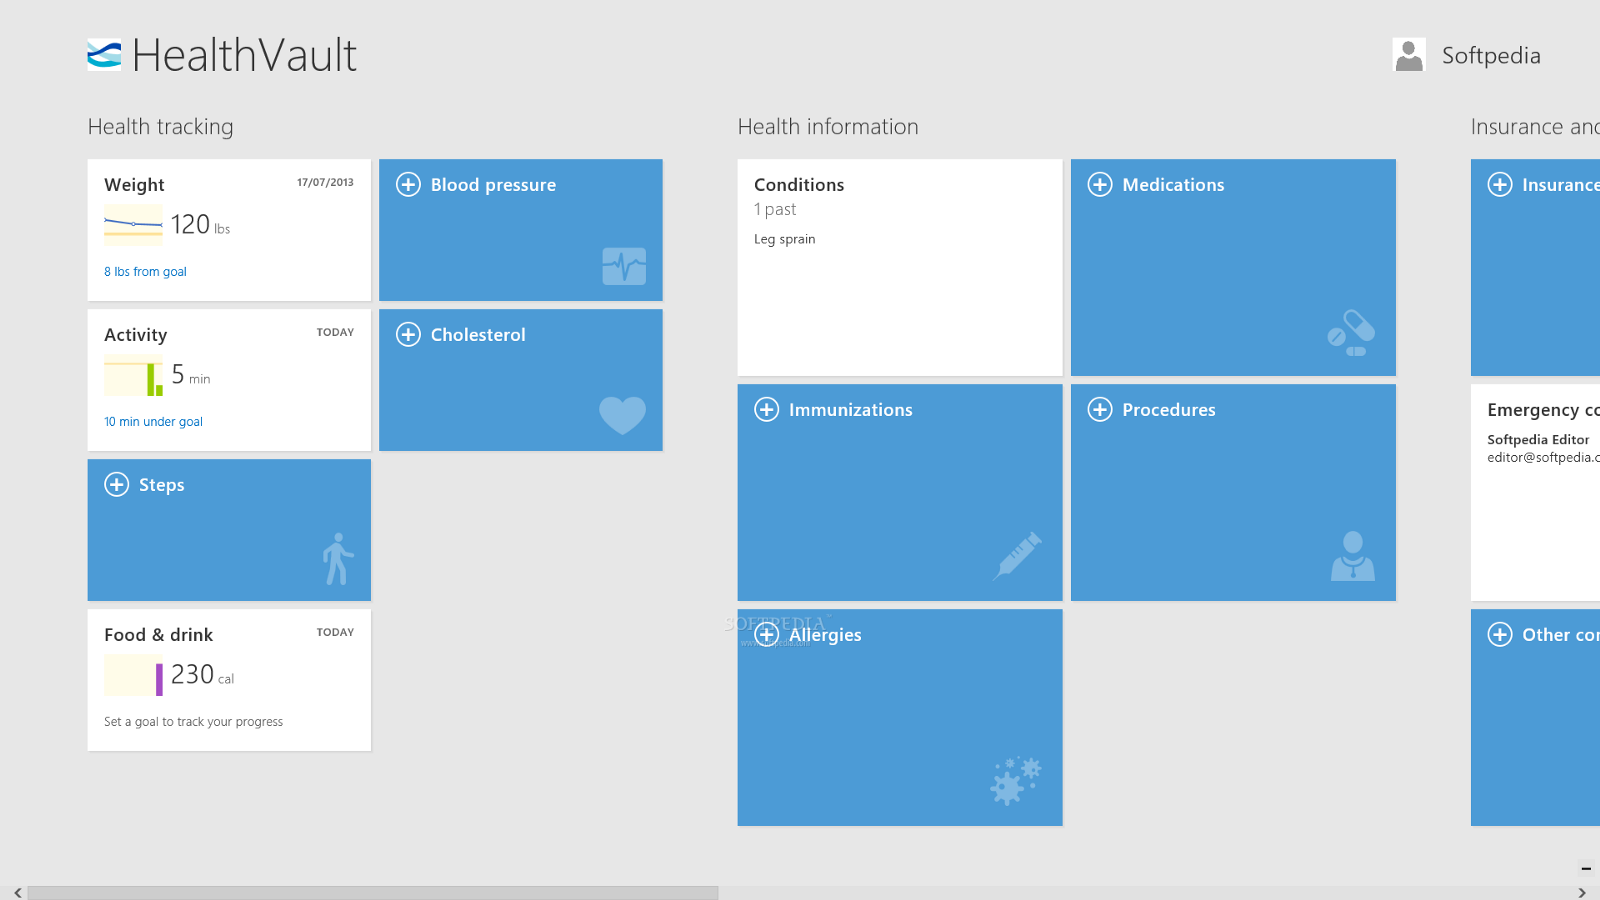The width and height of the screenshot is (1600, 900).
Task: Open the Food & drink calorie chart thumbnail
Action: [x=133, y=676]
